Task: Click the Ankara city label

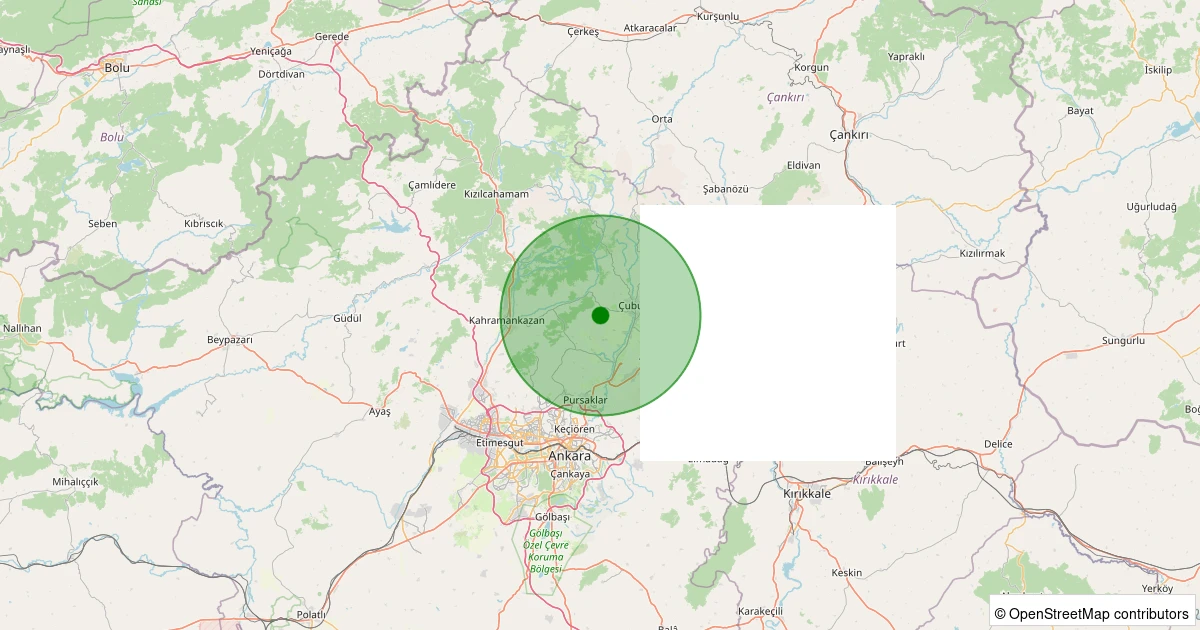Action: [570, 456]
